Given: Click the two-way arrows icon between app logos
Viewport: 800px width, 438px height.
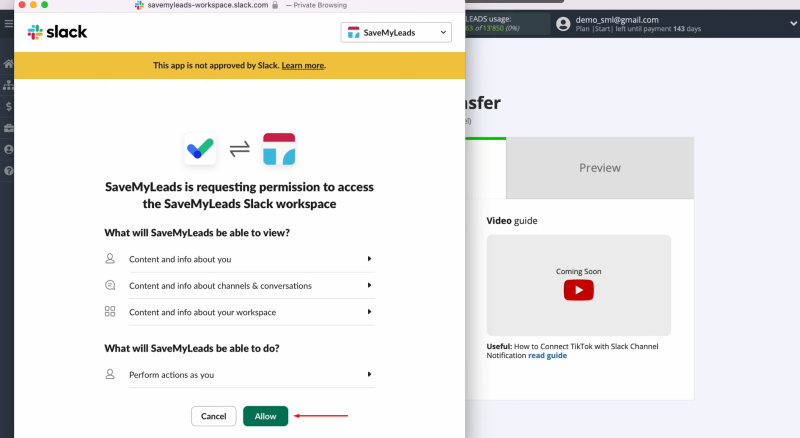Looking at the screenshot, I should [x=239, y=149].
